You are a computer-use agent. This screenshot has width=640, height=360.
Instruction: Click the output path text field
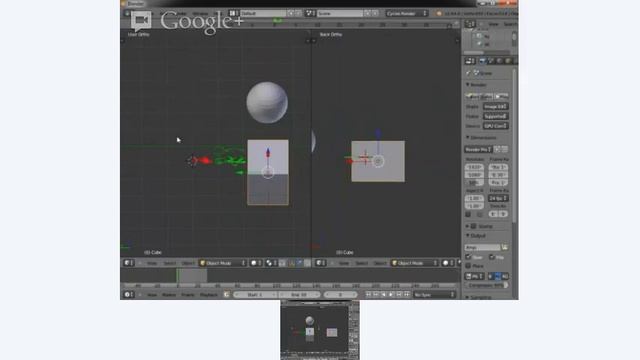[x=482, y=247]
